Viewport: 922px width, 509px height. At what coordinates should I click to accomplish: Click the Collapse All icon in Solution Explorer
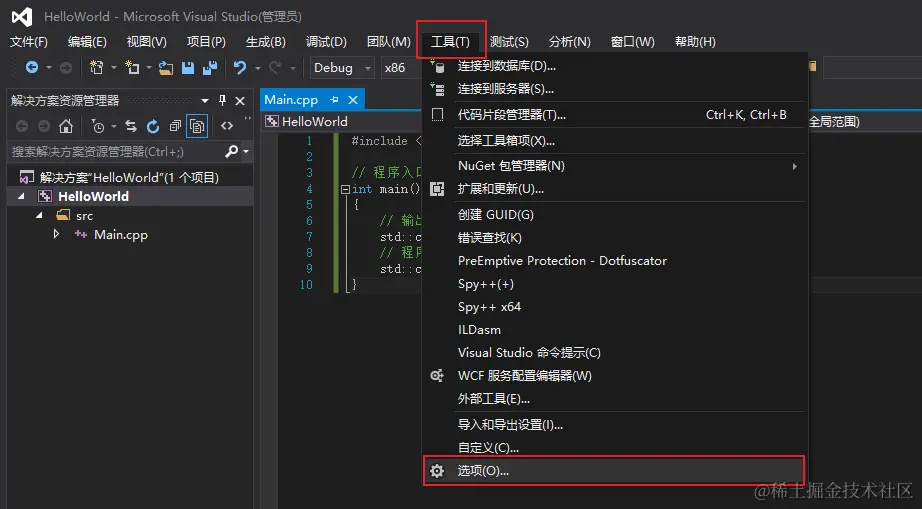tap(175, 126)
